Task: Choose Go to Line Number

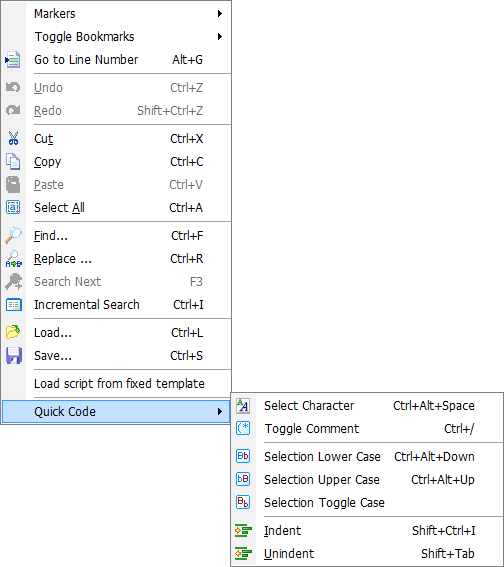Action: click(x=116, y=60)
